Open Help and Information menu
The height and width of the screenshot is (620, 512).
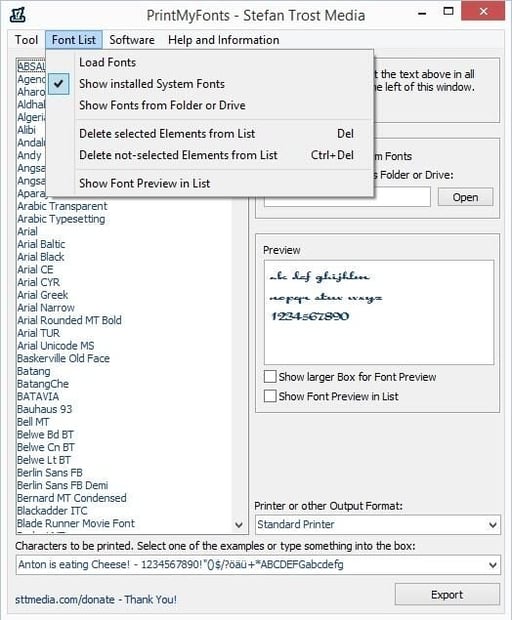pyautogui.click(x=223, y=40)
